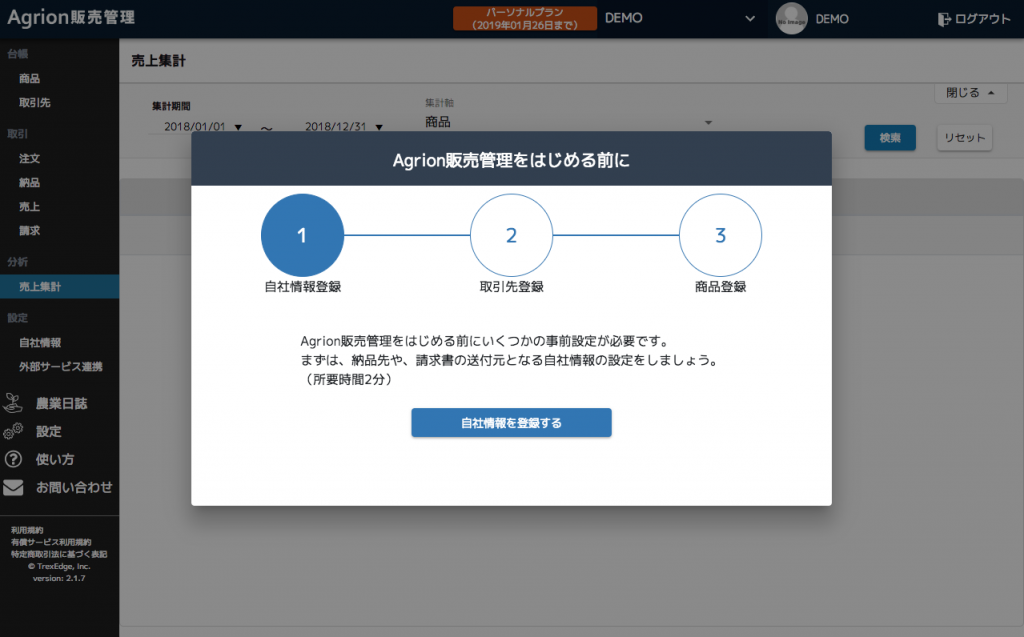Open 商品 in the sidebar
The height and width of the screenshot is (637, 1024).
(x=29, y=78)
